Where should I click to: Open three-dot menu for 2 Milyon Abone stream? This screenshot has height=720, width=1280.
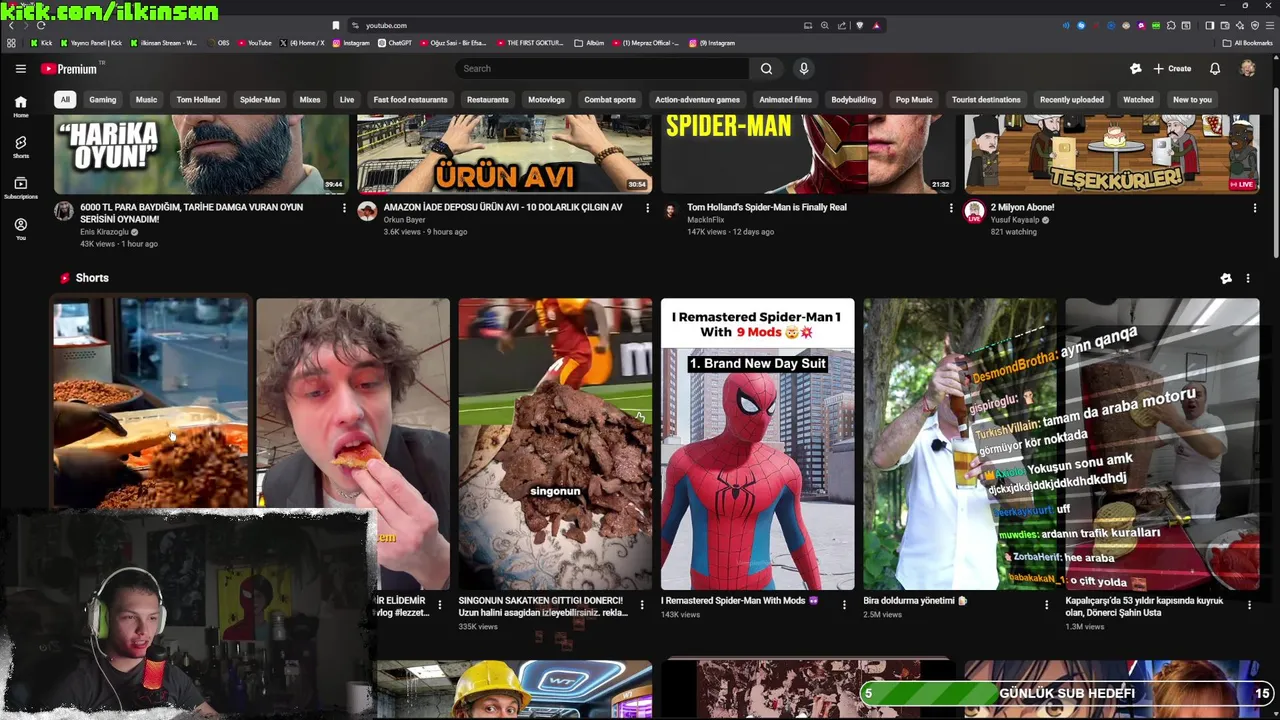(x=1254, y=208)
